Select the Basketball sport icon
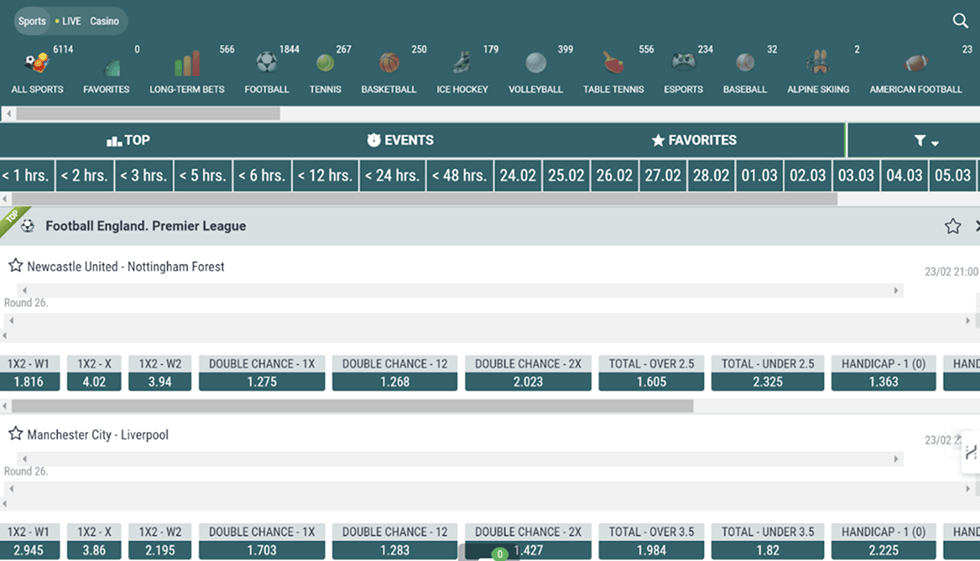This screenshot has height=561, width=980. tap(389, 62)
